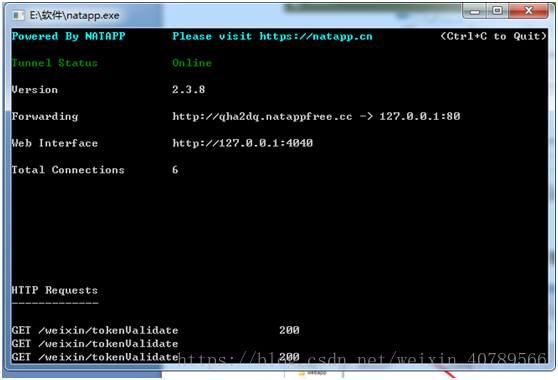Close the natapp.exe console window
The height and width of the screenshot is (380, 558).
(x=528, y=11)
